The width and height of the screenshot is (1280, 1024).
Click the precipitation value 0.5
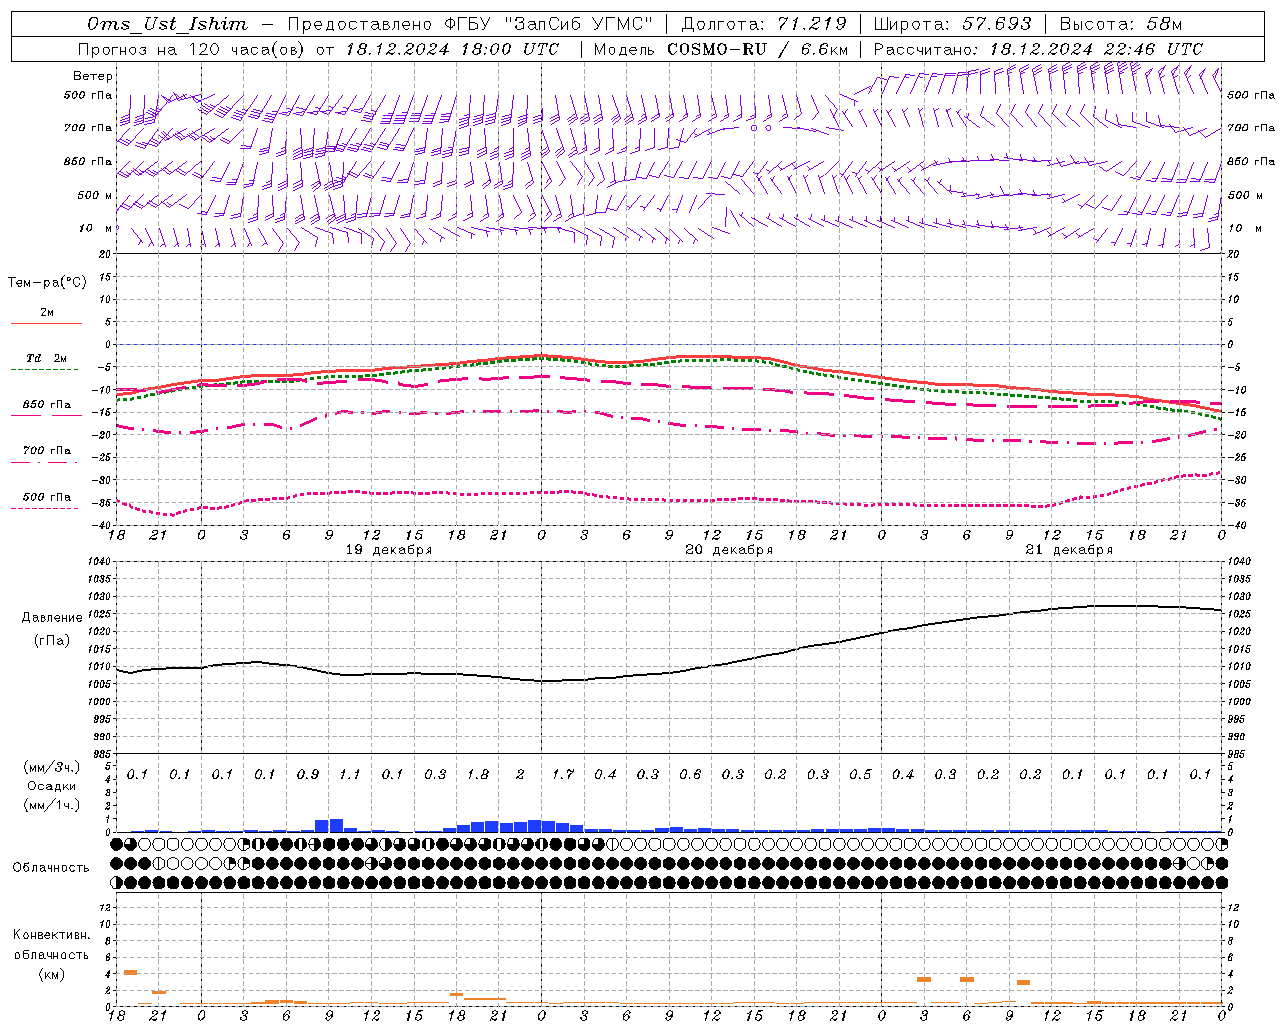pos(860,774)
